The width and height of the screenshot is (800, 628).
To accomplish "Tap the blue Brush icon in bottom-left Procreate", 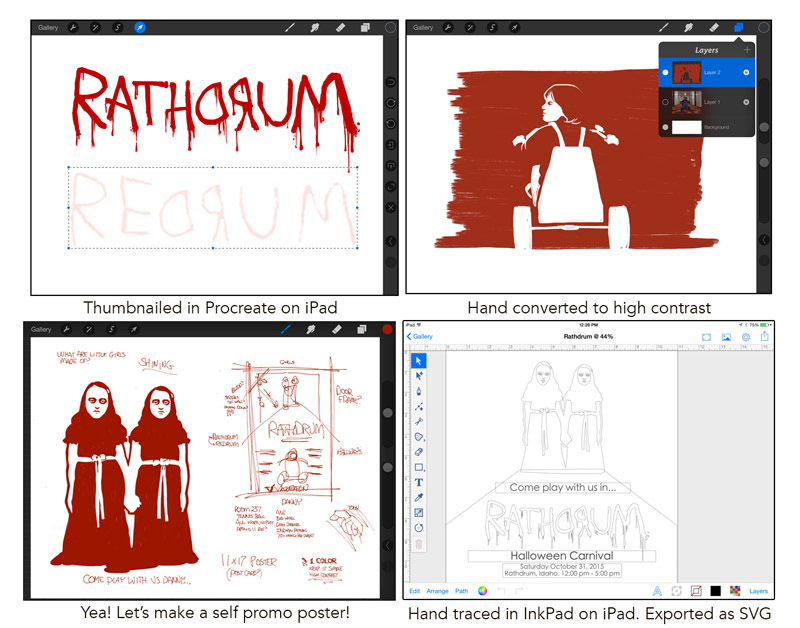I will tap(286, 330).
